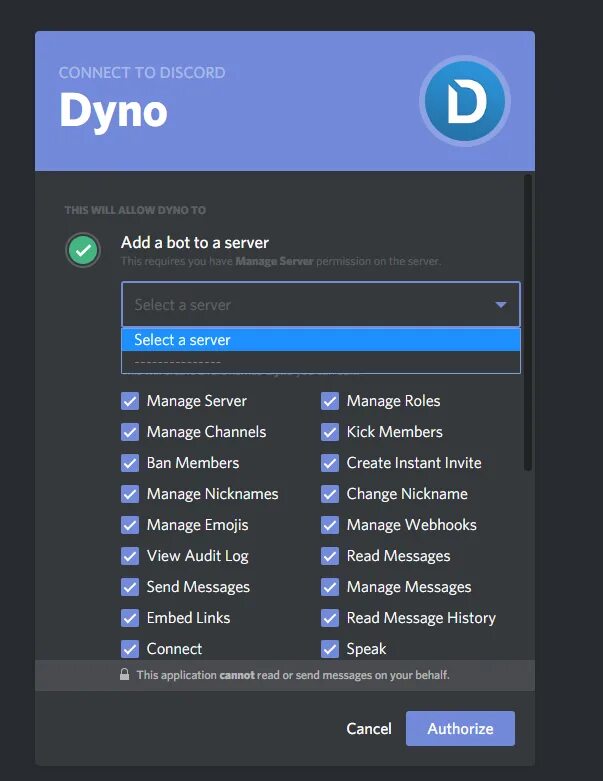
Task: Uncheck the Read Message History permission
Action: (330, 618)
